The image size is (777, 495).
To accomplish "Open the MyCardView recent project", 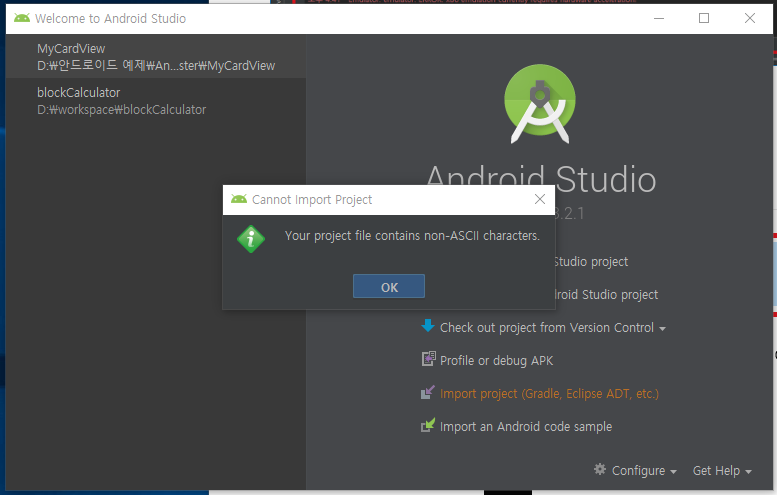I will [156, 56].
